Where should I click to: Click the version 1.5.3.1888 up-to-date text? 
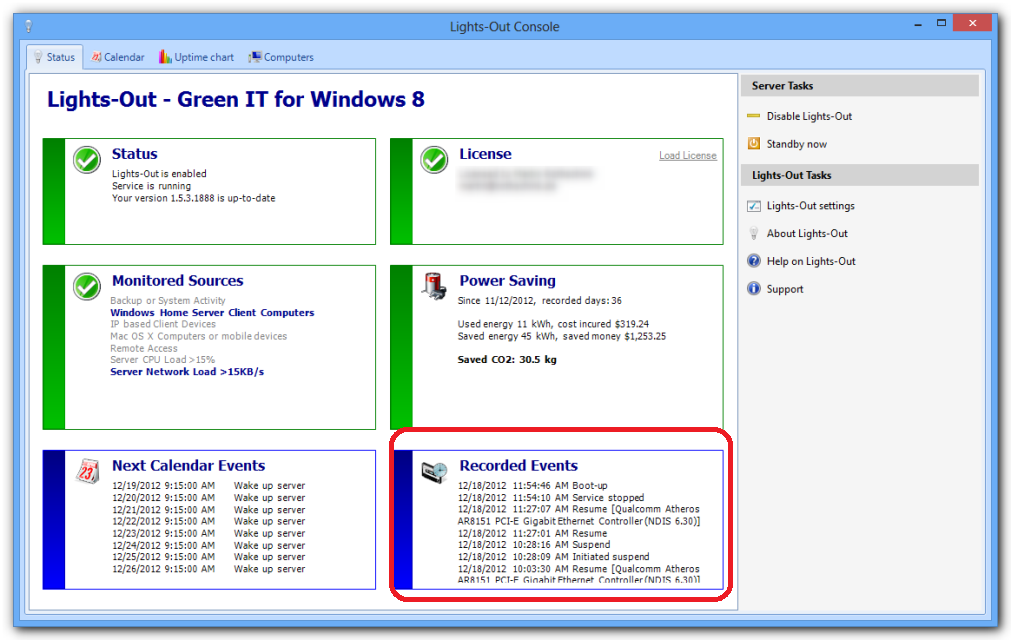point(193,198)
